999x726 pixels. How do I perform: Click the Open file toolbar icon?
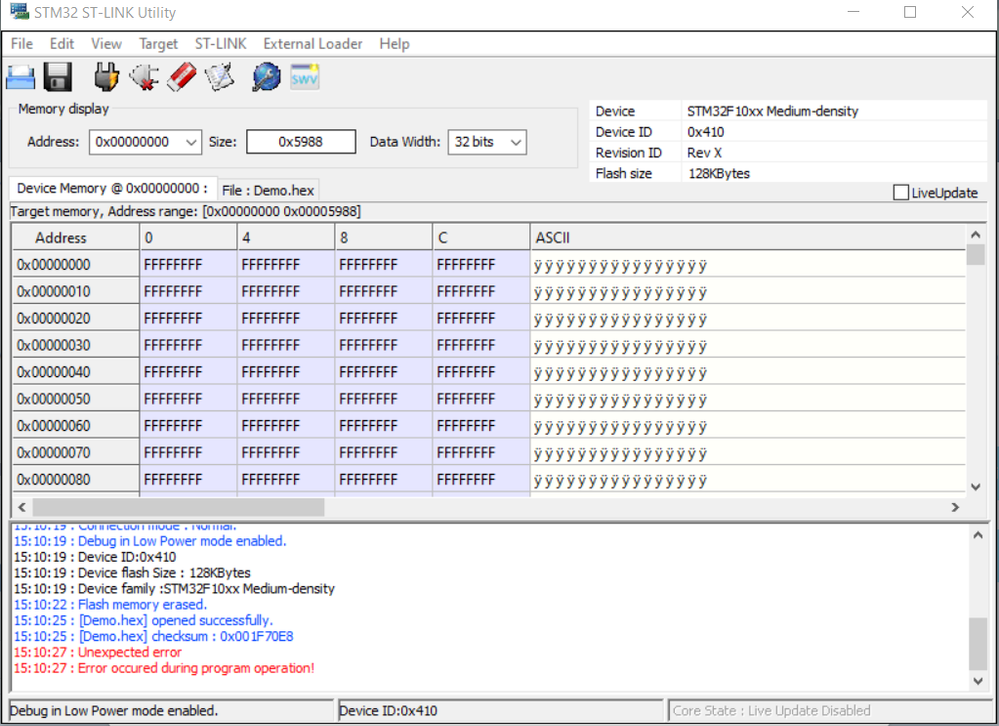click(x=20, y=78)
